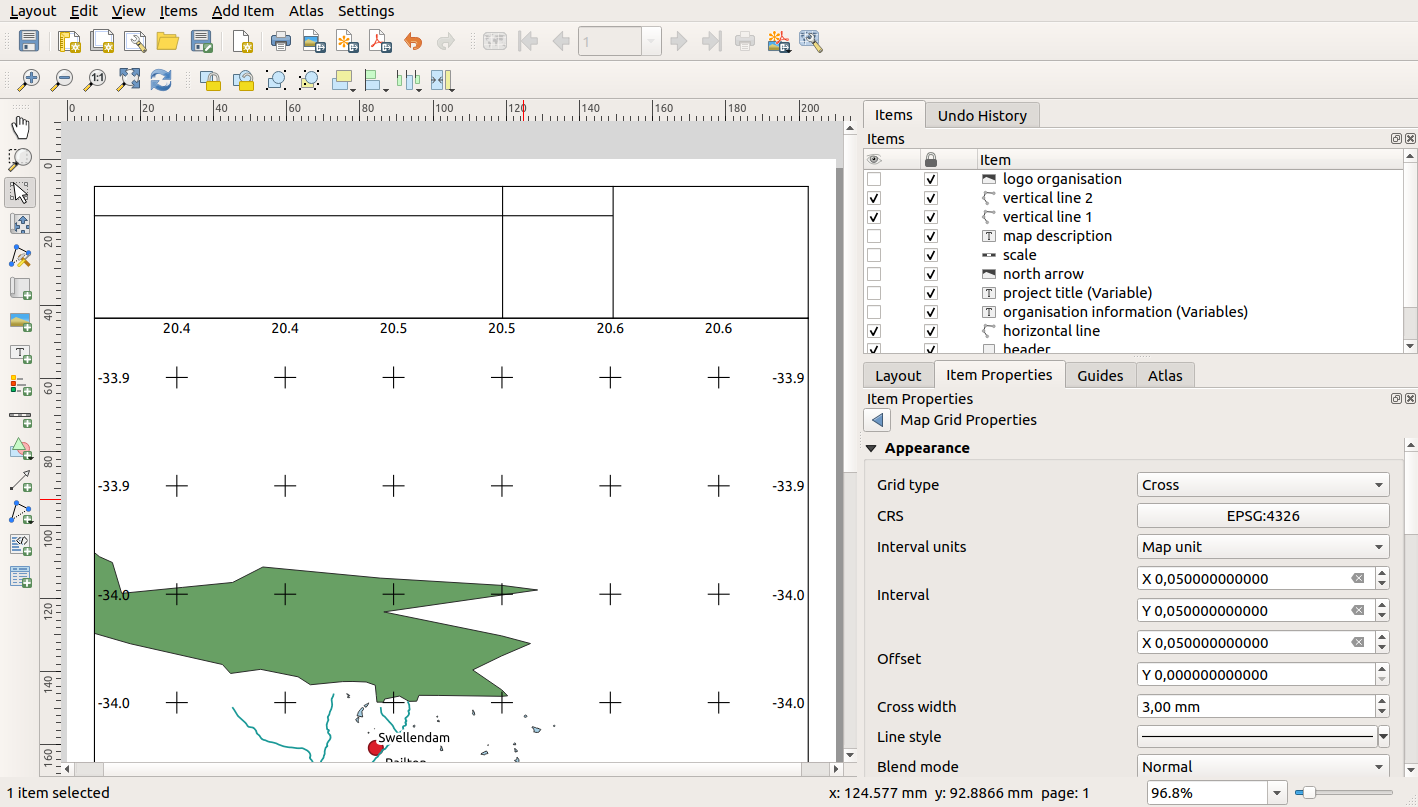The image size is (1418, 807).
Task: Switch to the Undo History tab
Action: (x=982, y=115)
